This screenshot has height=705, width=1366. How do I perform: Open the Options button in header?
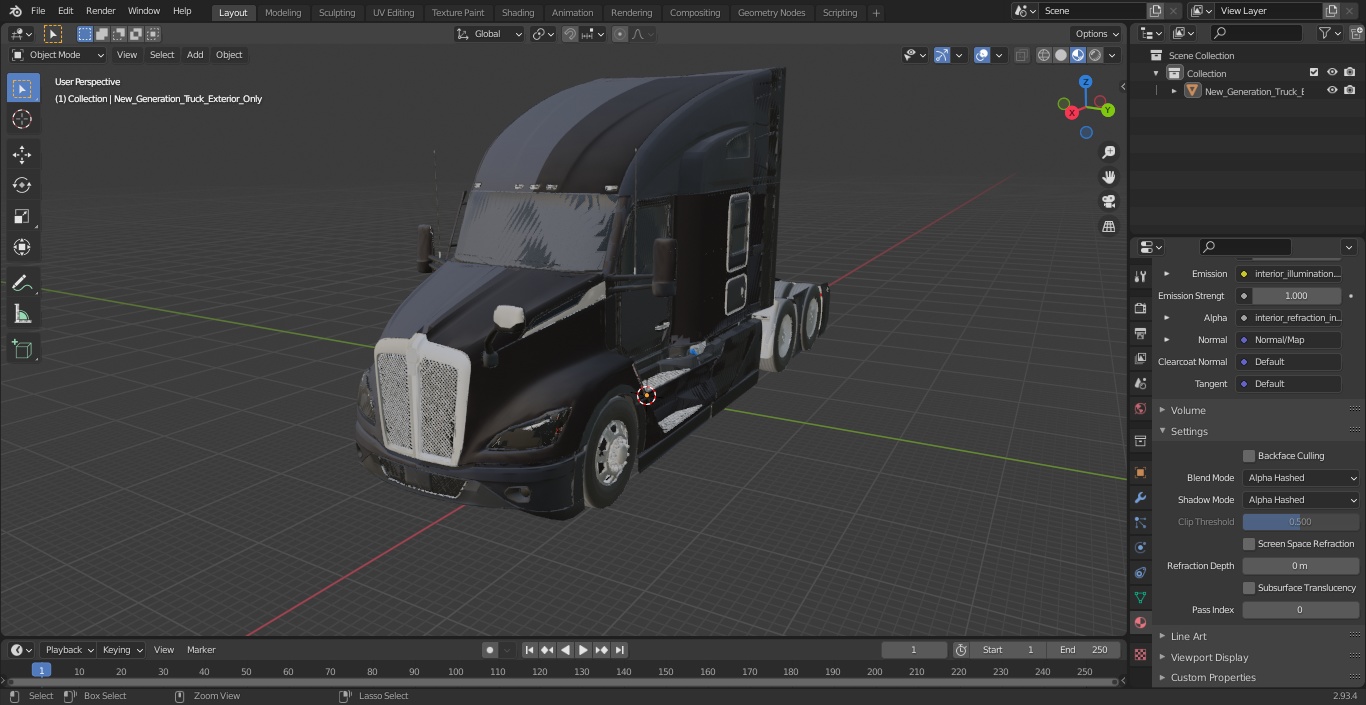[1096, 34]
